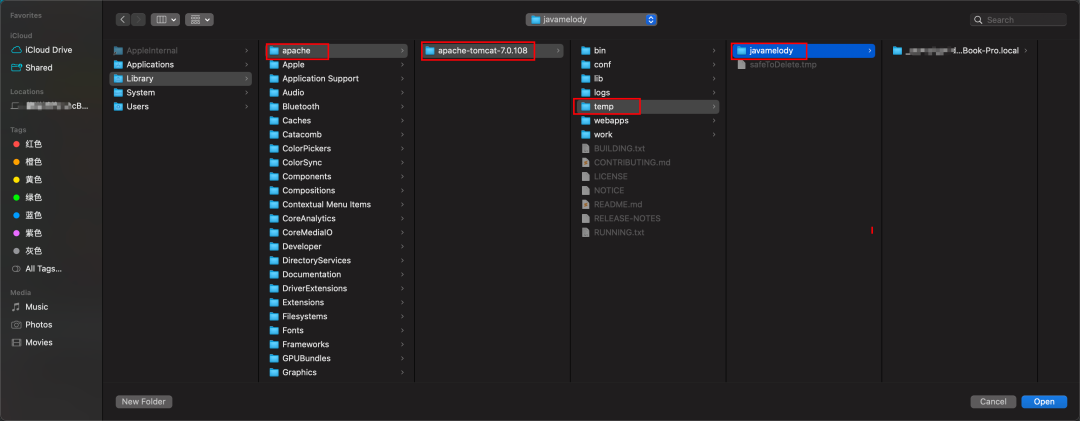
Task: Select the lib folder
Action: point(647,79)
